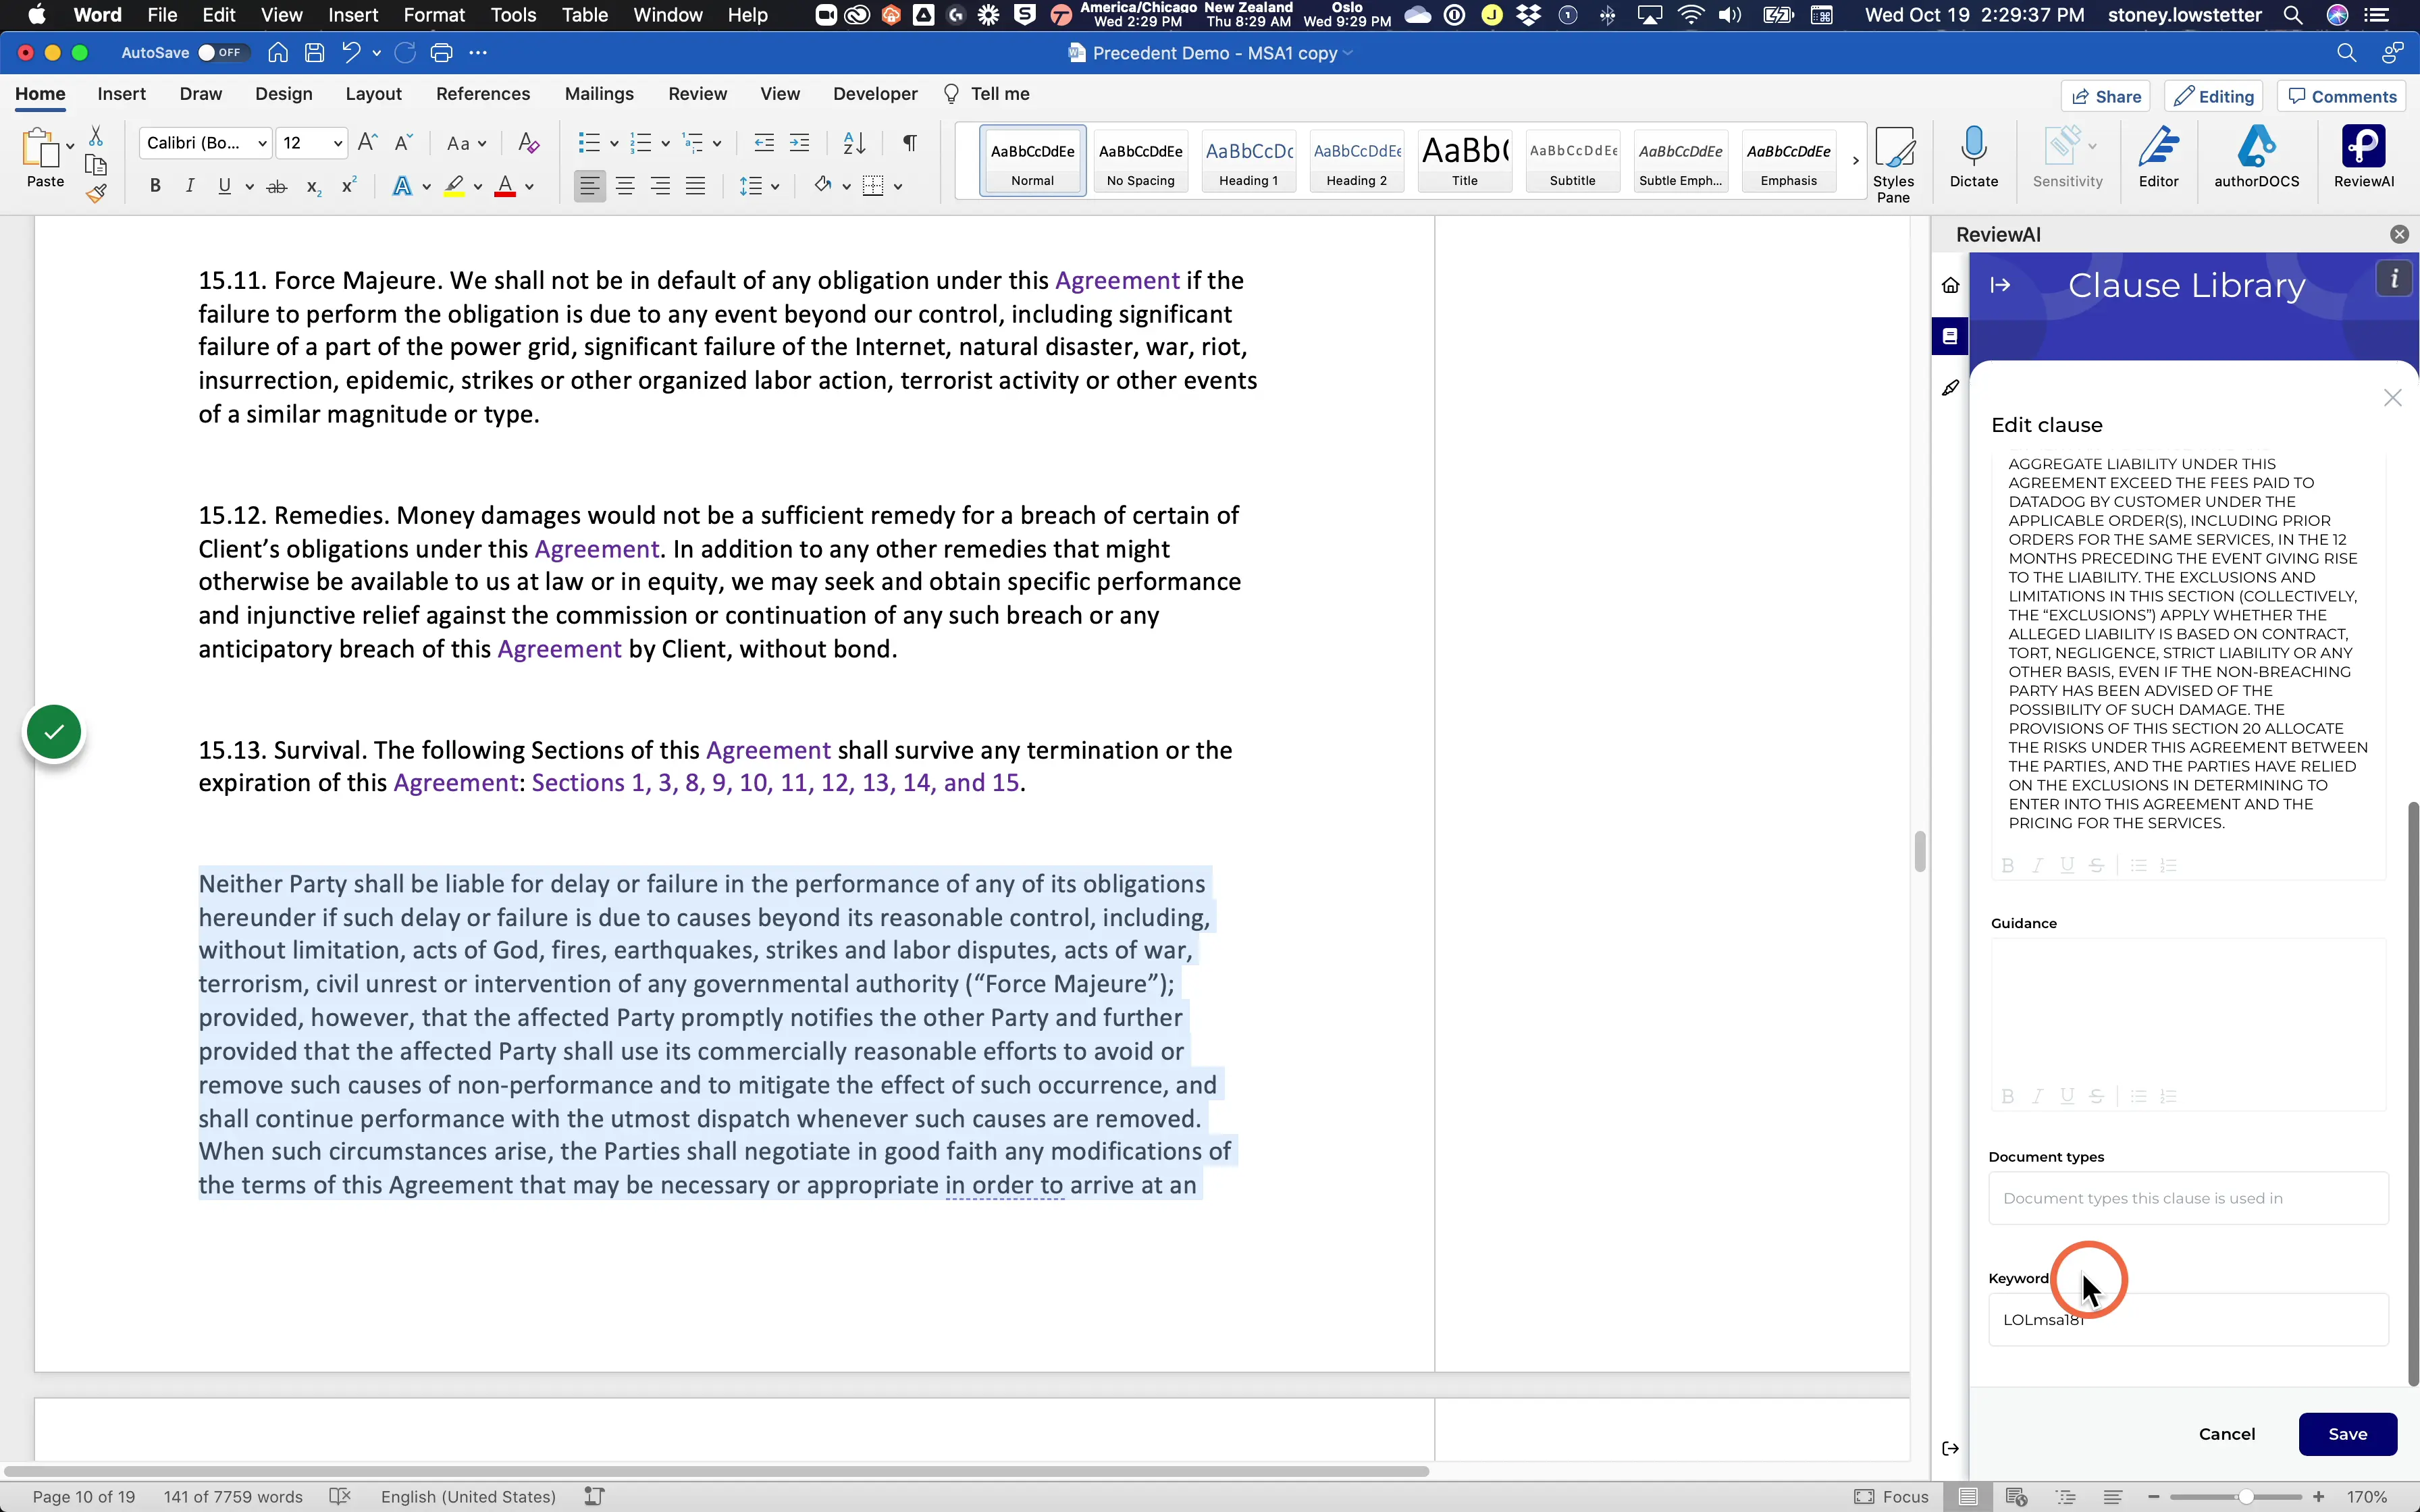
Task: Cancel the clause edit
Action: click(2227, 1434)
